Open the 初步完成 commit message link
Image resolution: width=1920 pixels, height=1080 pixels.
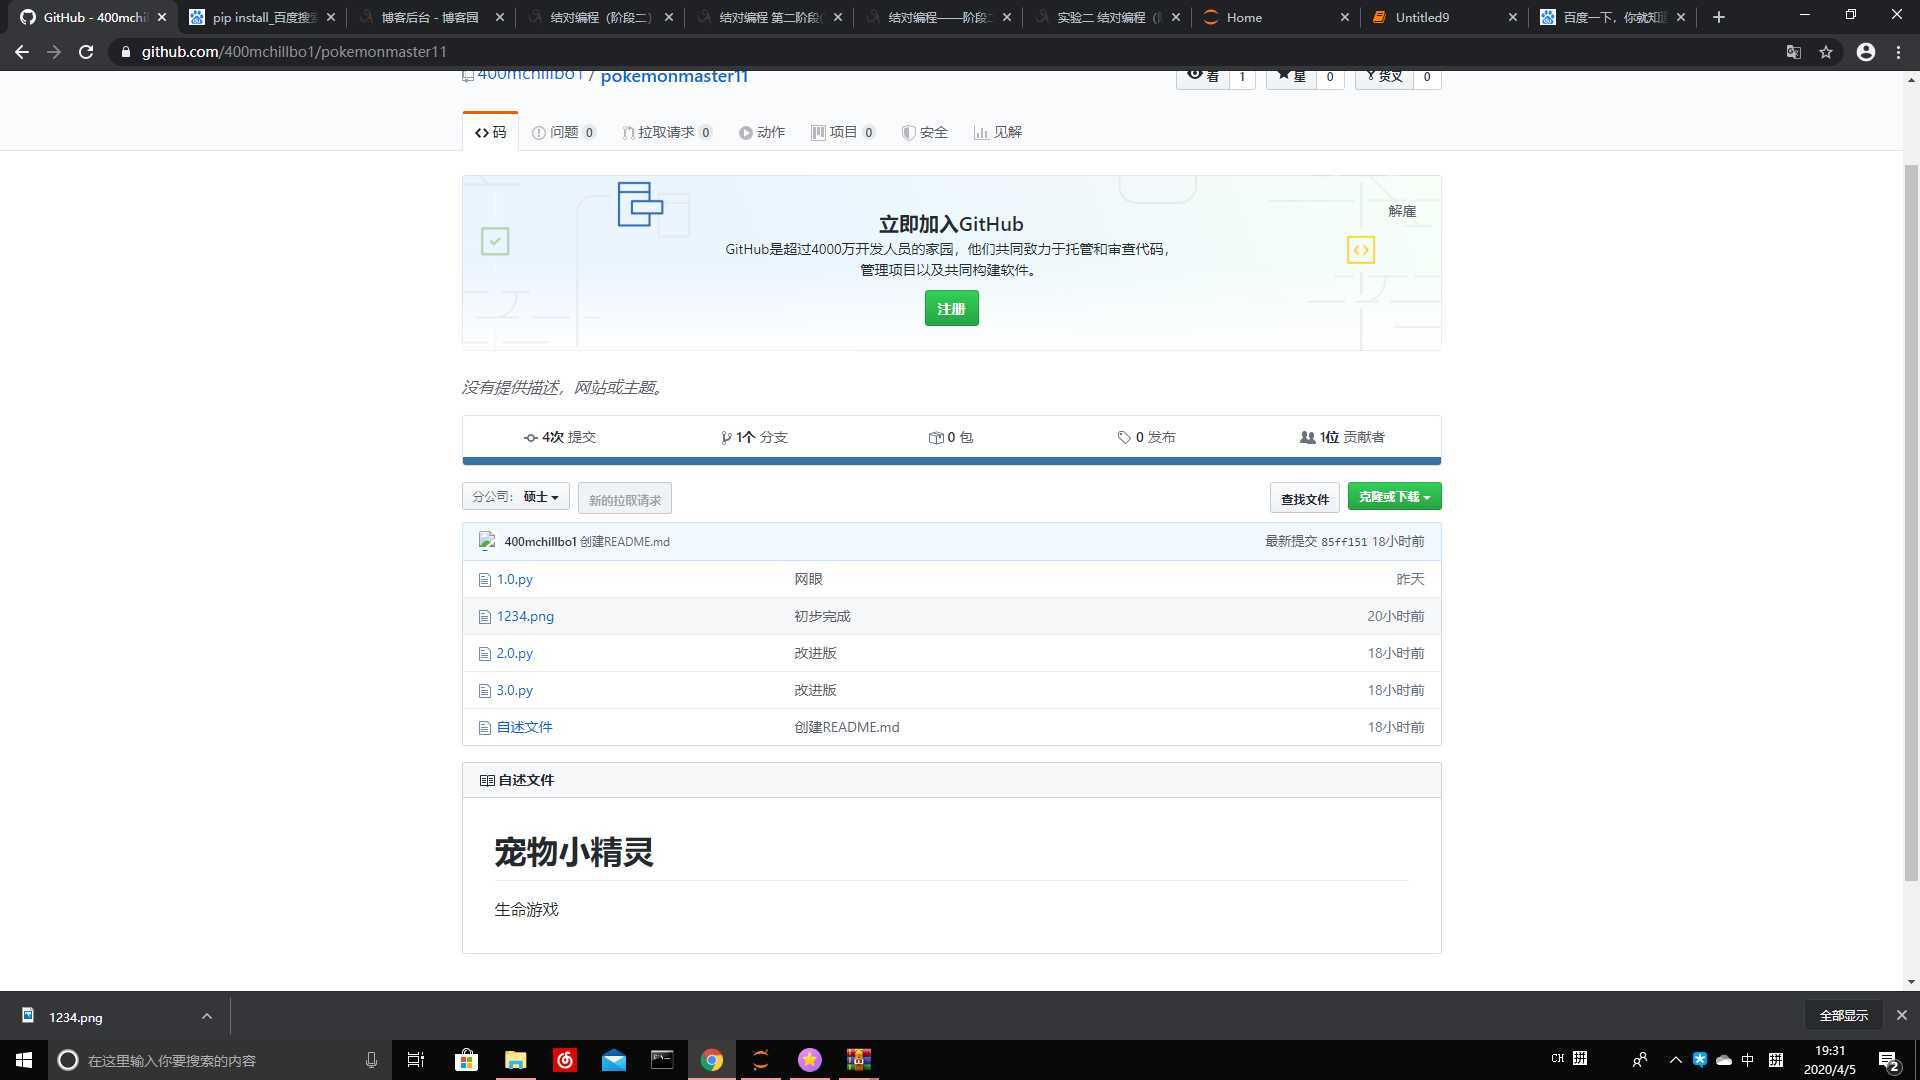point(822,616)
